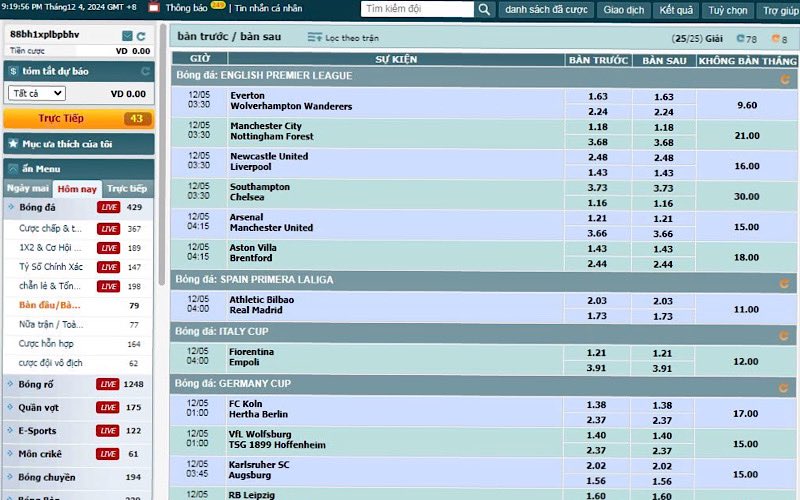800x500 pixels.
Task: Refresh balance next to account name
Action: click(142, 36)
